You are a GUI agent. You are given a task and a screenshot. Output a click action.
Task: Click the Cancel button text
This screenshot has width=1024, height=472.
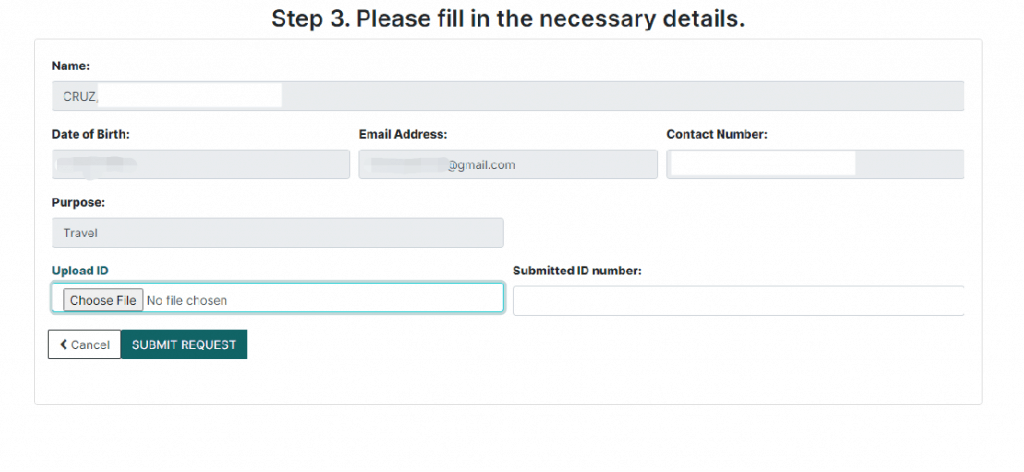coord(90,345)
